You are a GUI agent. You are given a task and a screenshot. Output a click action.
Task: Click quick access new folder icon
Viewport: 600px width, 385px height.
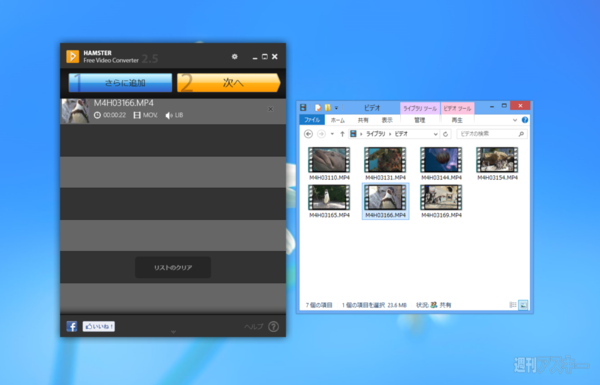[x=328, y=108]
